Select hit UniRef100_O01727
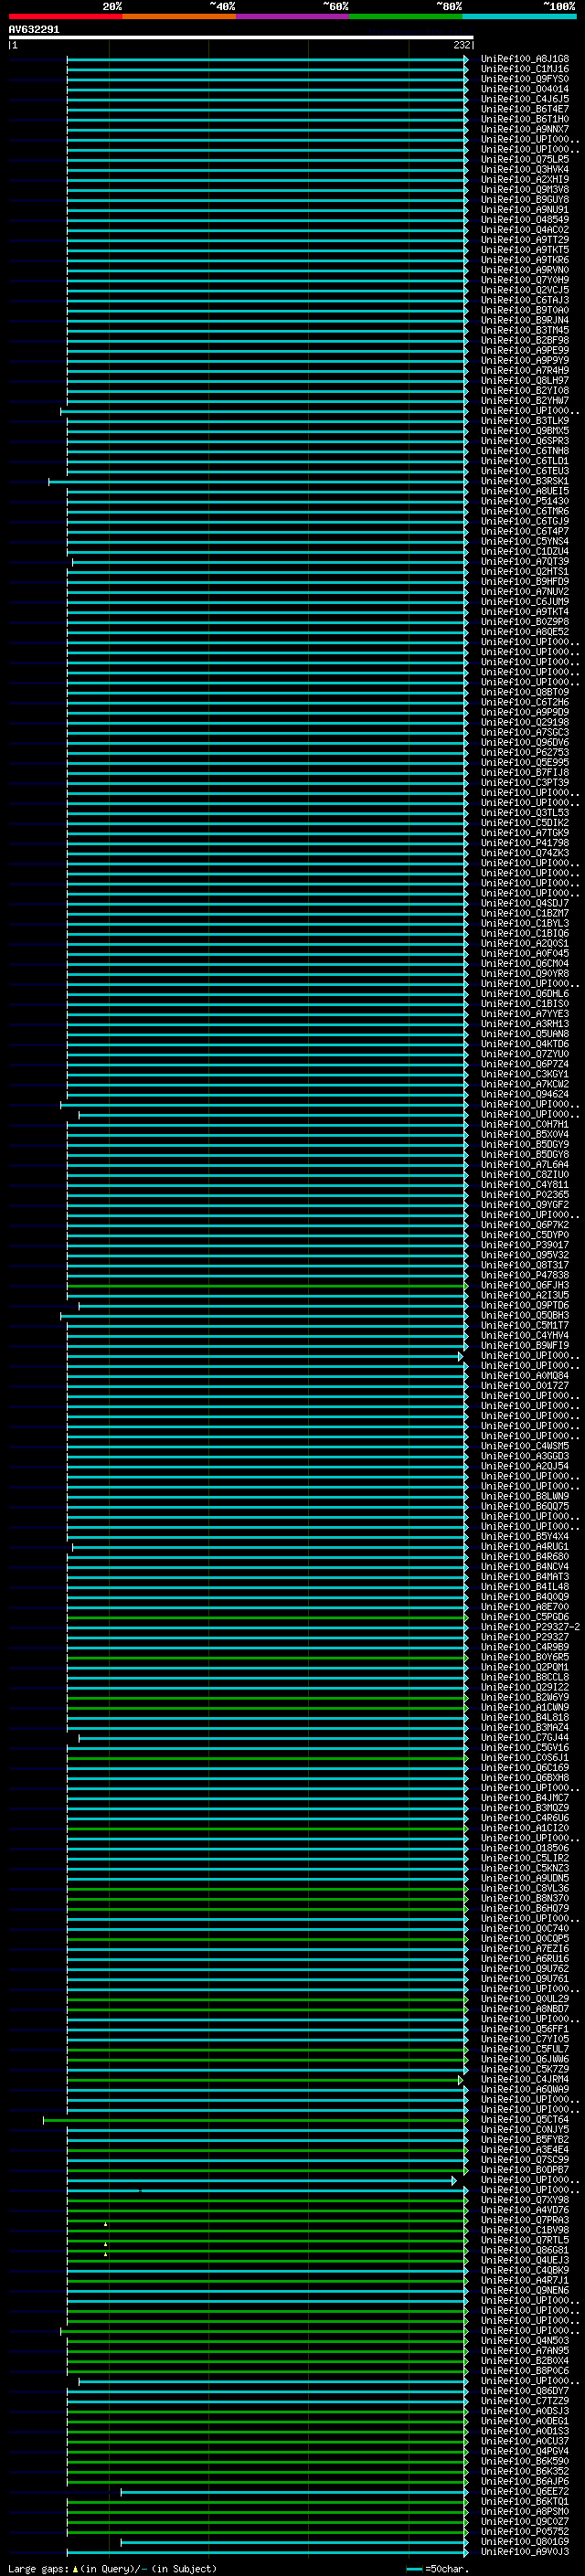This screenshot has height=2576, width=585. [x=524, y=1386]
